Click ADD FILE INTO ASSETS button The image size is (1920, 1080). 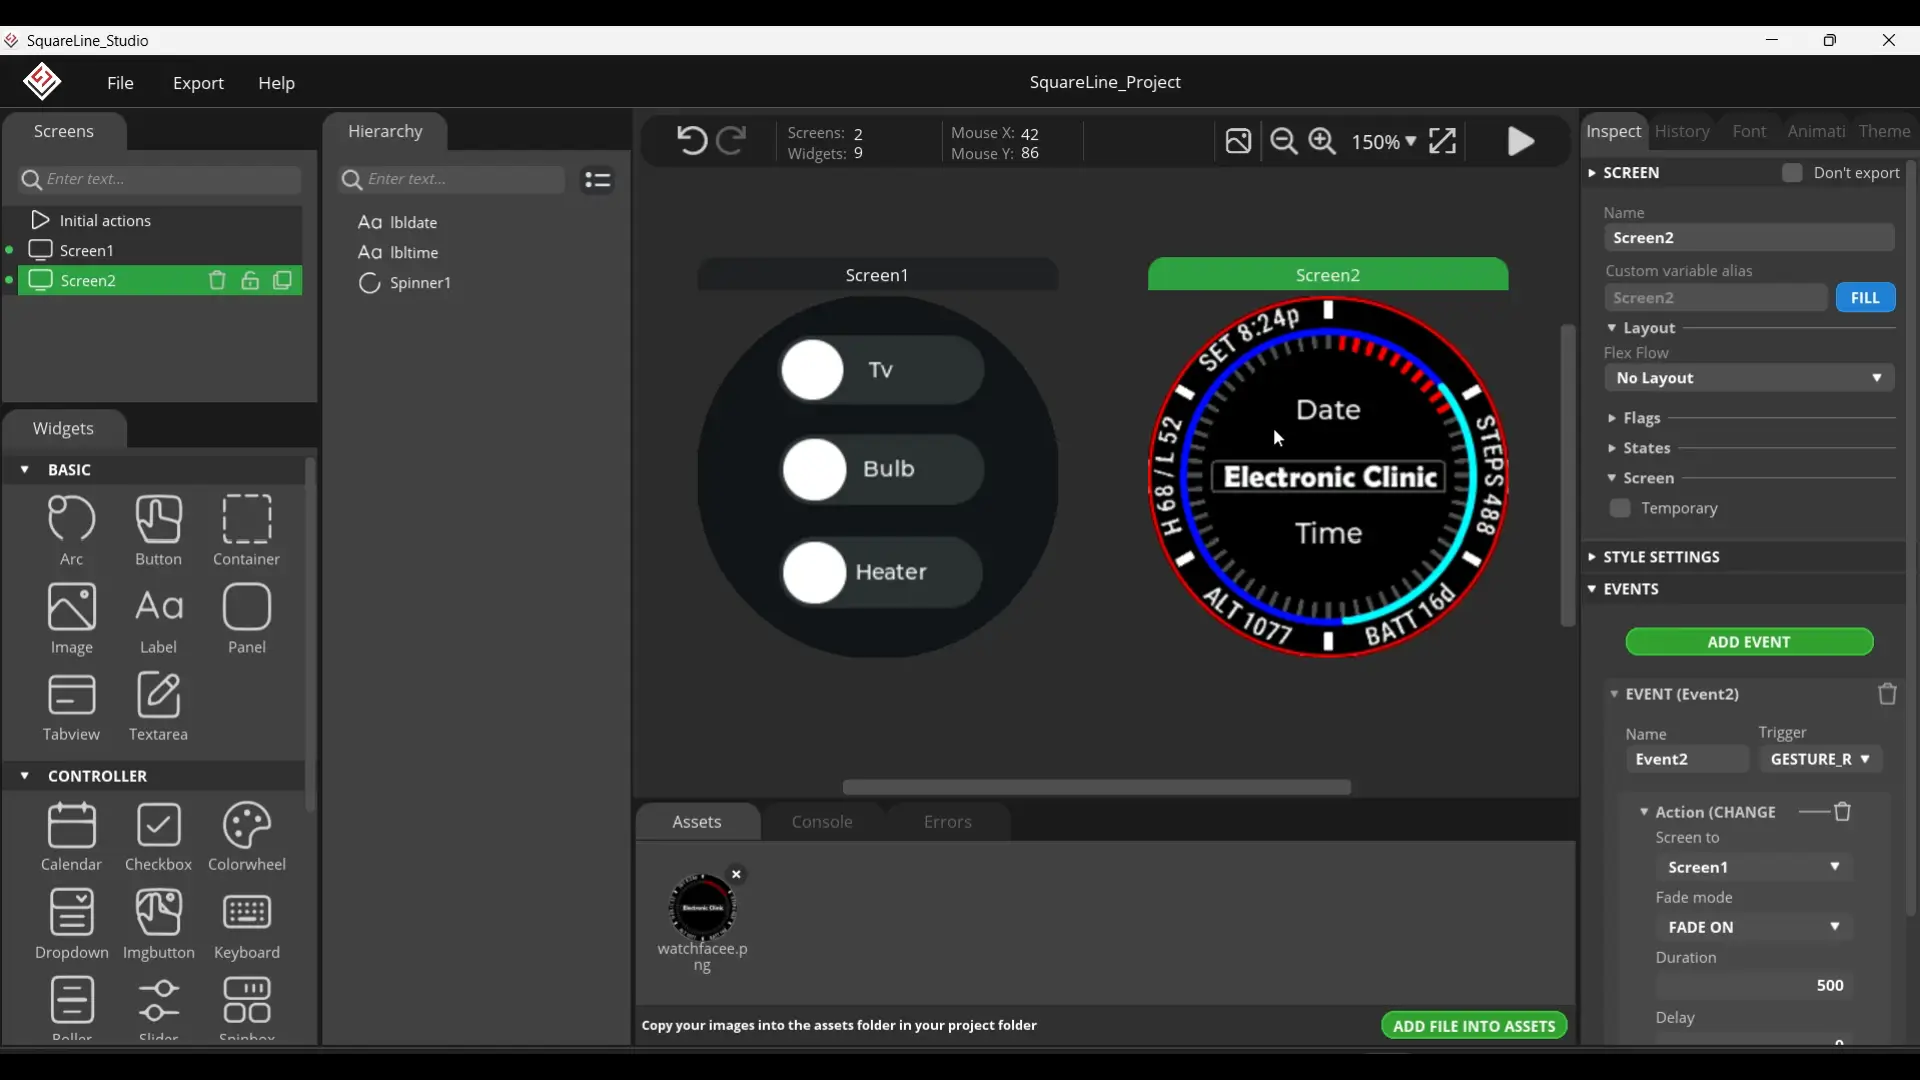click(1473, 1026)
